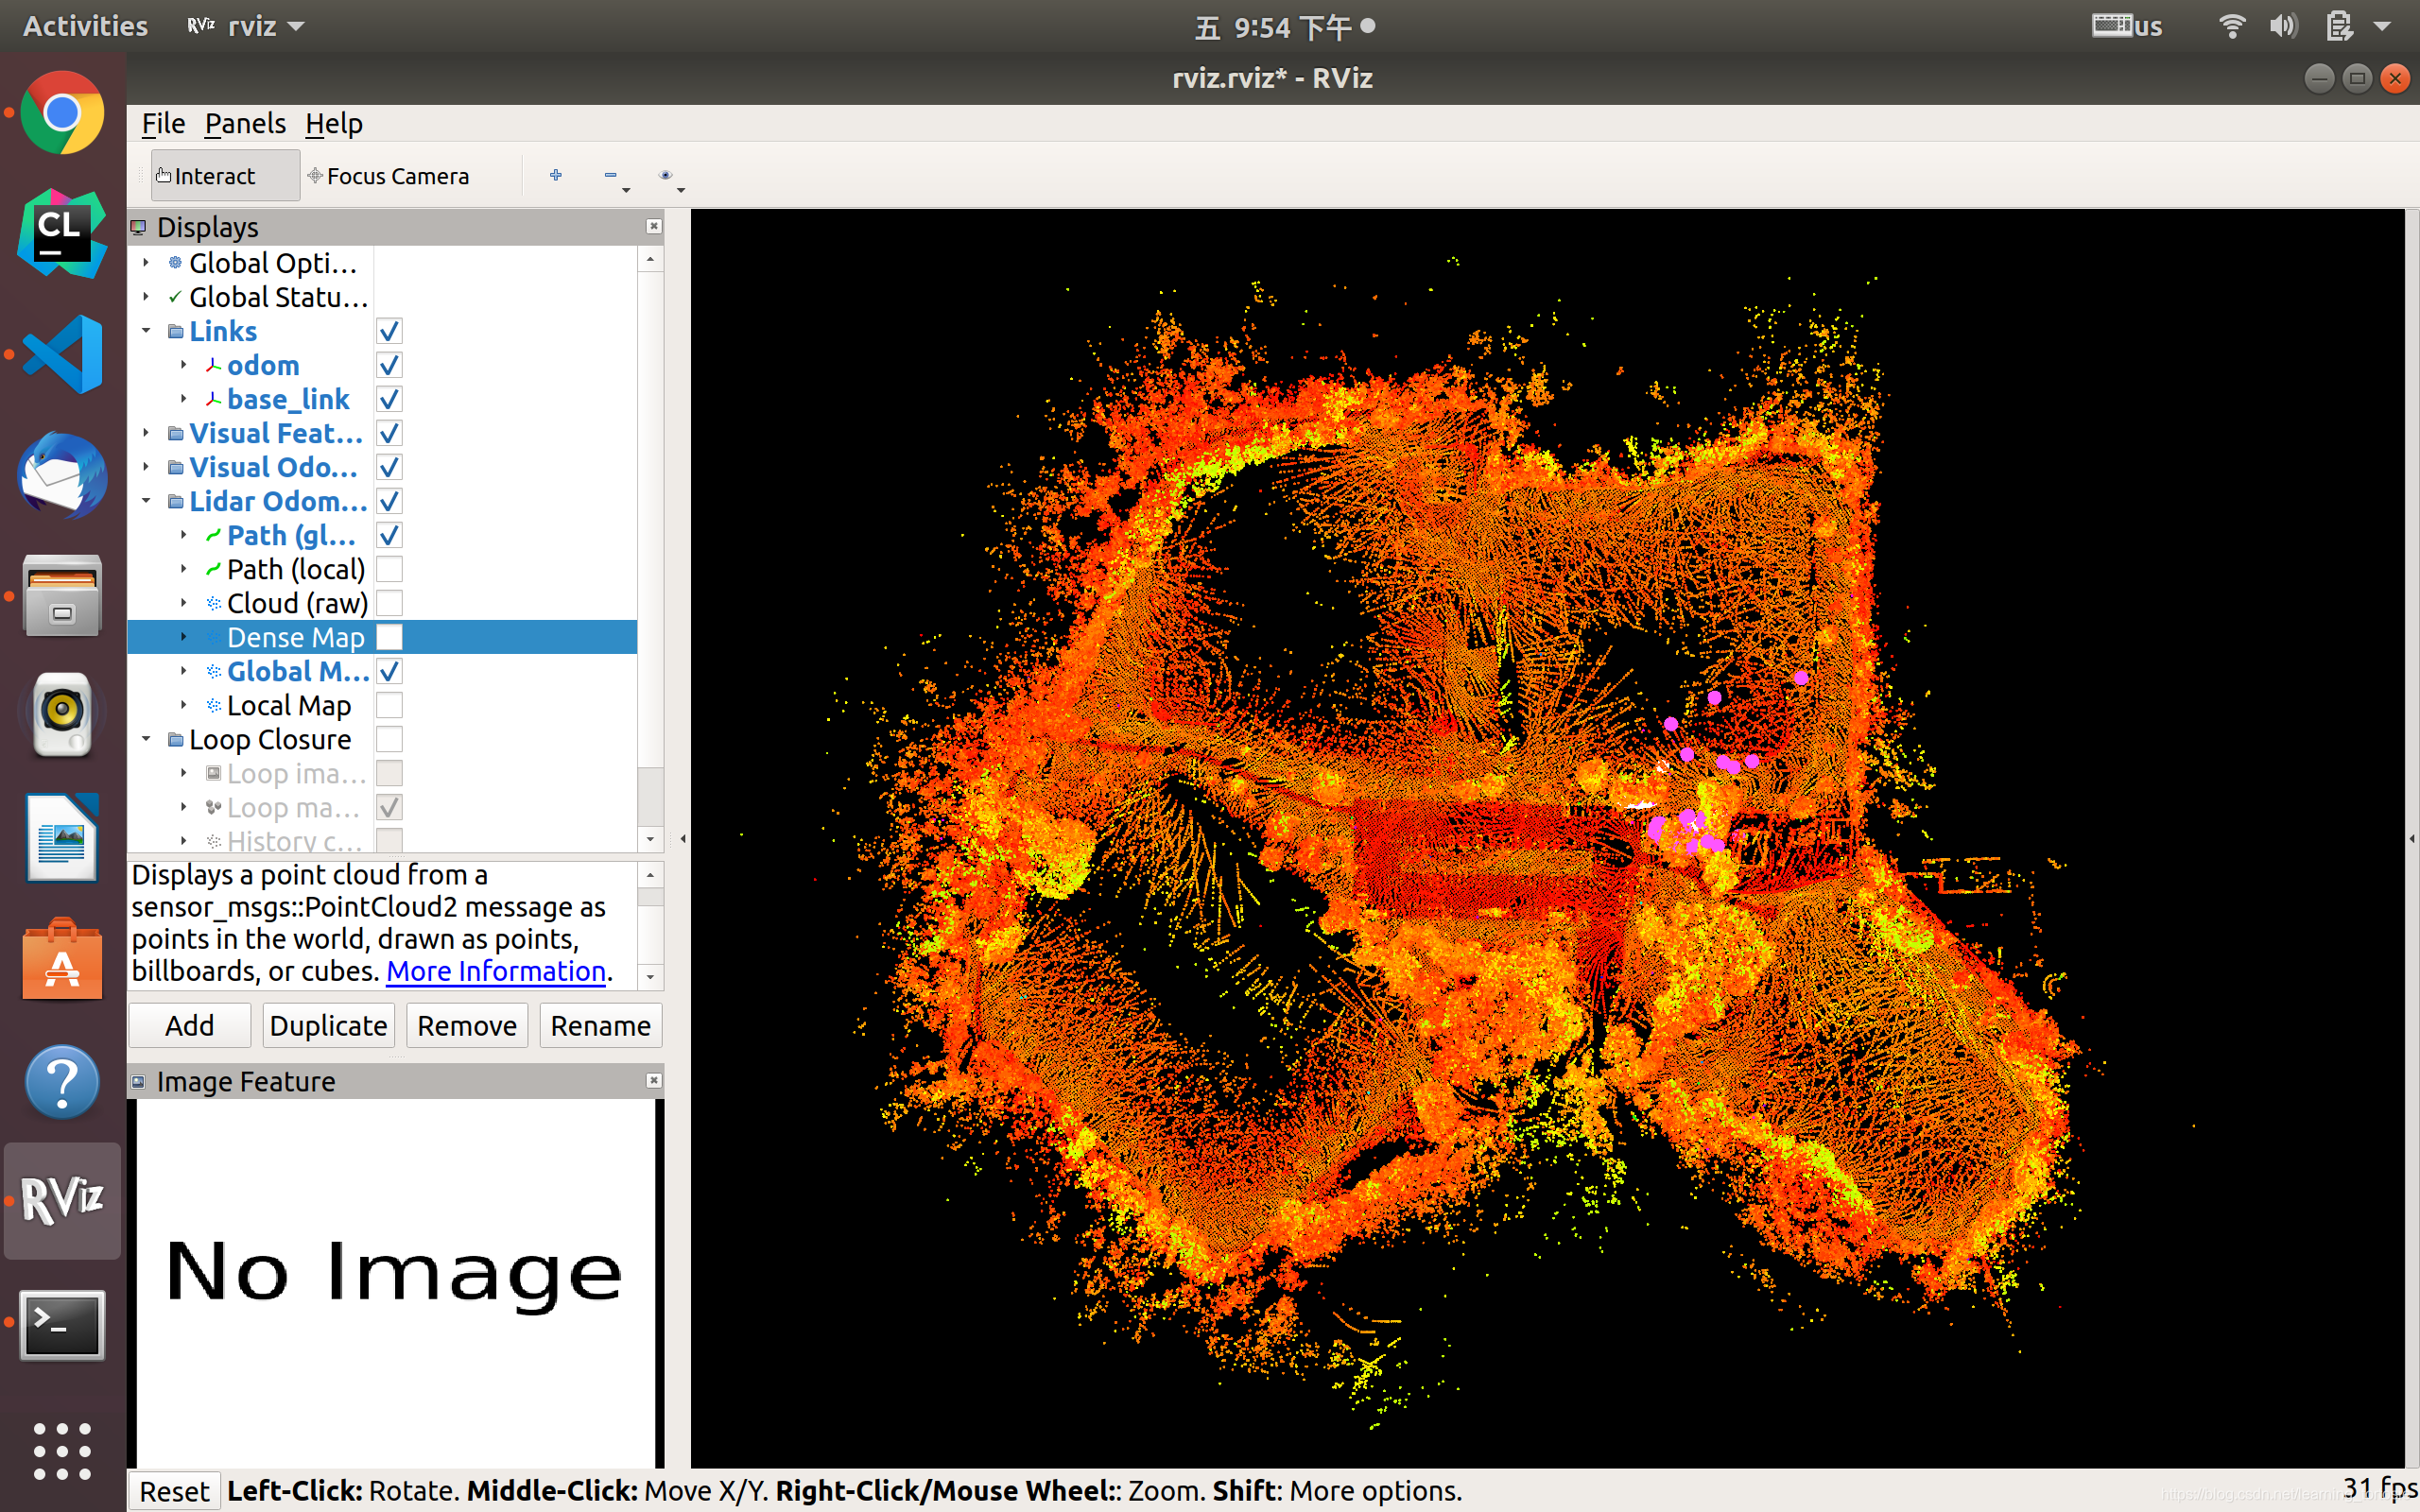
Task: Enable the Loop Closure checkbox
Action: [389, 739]
